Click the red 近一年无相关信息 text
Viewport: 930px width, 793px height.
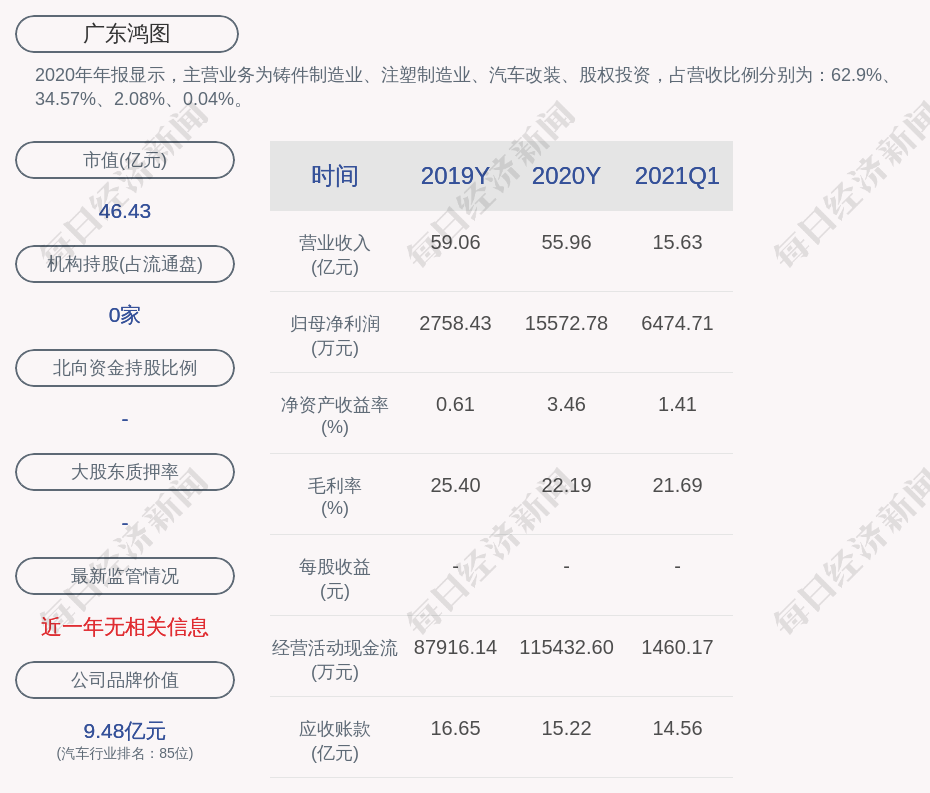pos(125,627)
